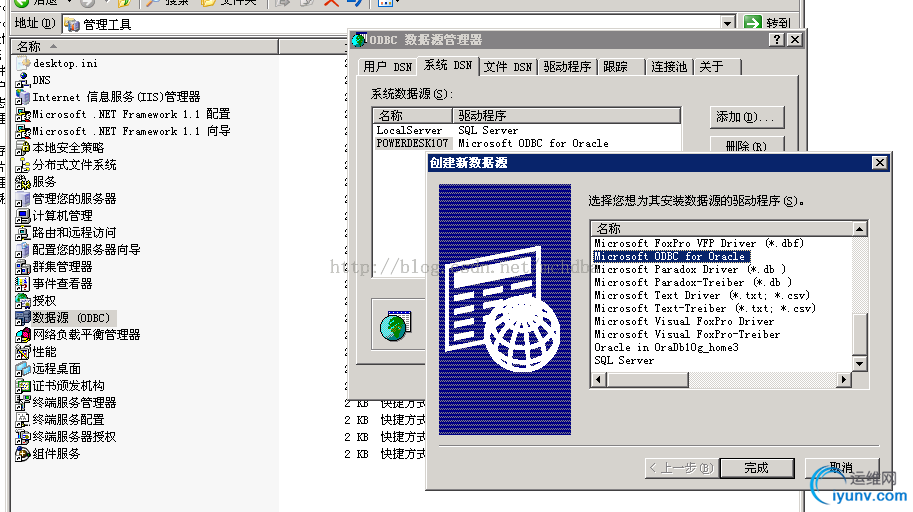This screenshot has width=913, height=512.
Task: Select 数据源 (ODBC) icon
Action: point(23,317)
